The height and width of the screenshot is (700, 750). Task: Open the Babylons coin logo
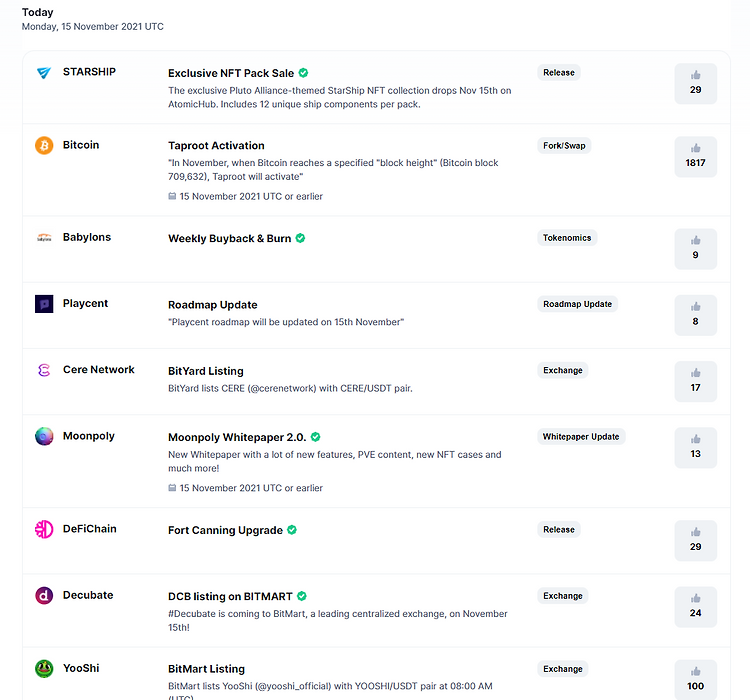click(44, 237)
